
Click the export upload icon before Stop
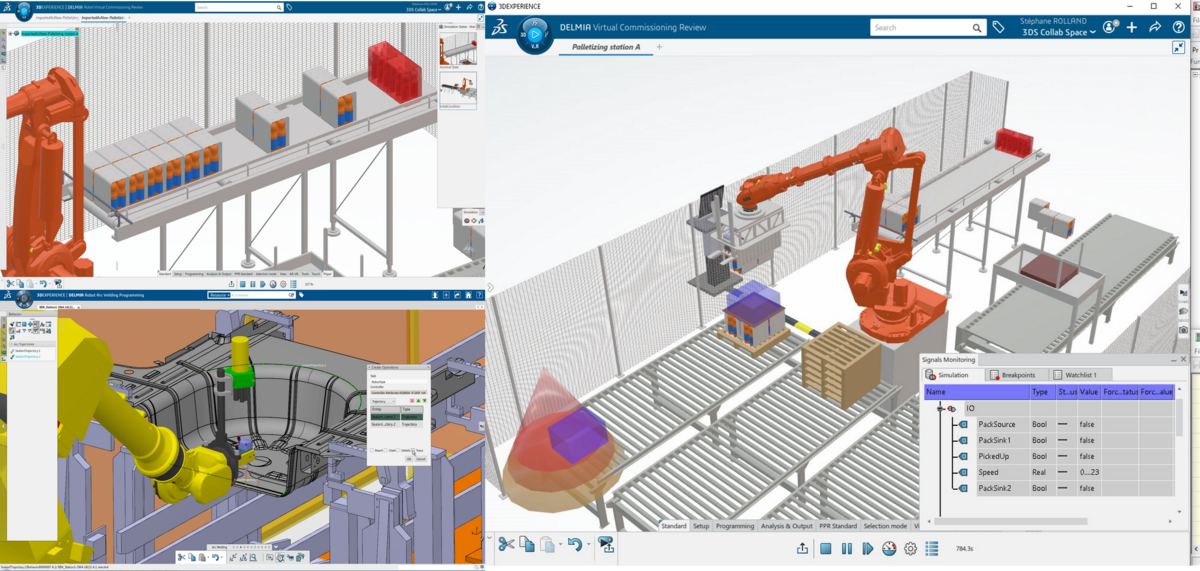[x=802, y=548]
